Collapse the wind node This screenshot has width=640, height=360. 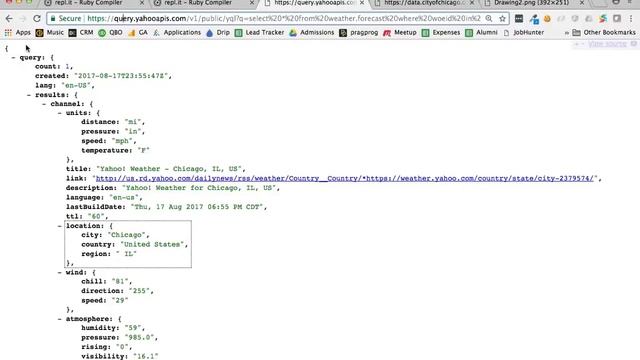click(x=60, y=272)
